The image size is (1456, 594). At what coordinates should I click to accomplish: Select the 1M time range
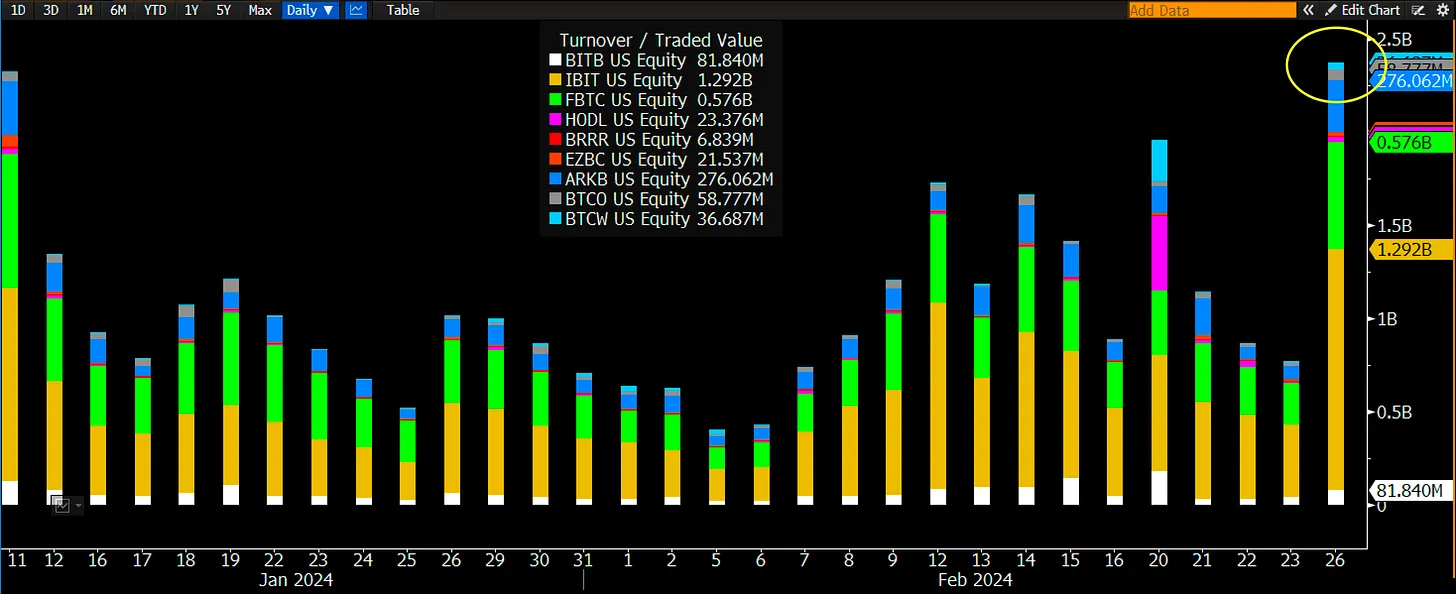(85, 10)
